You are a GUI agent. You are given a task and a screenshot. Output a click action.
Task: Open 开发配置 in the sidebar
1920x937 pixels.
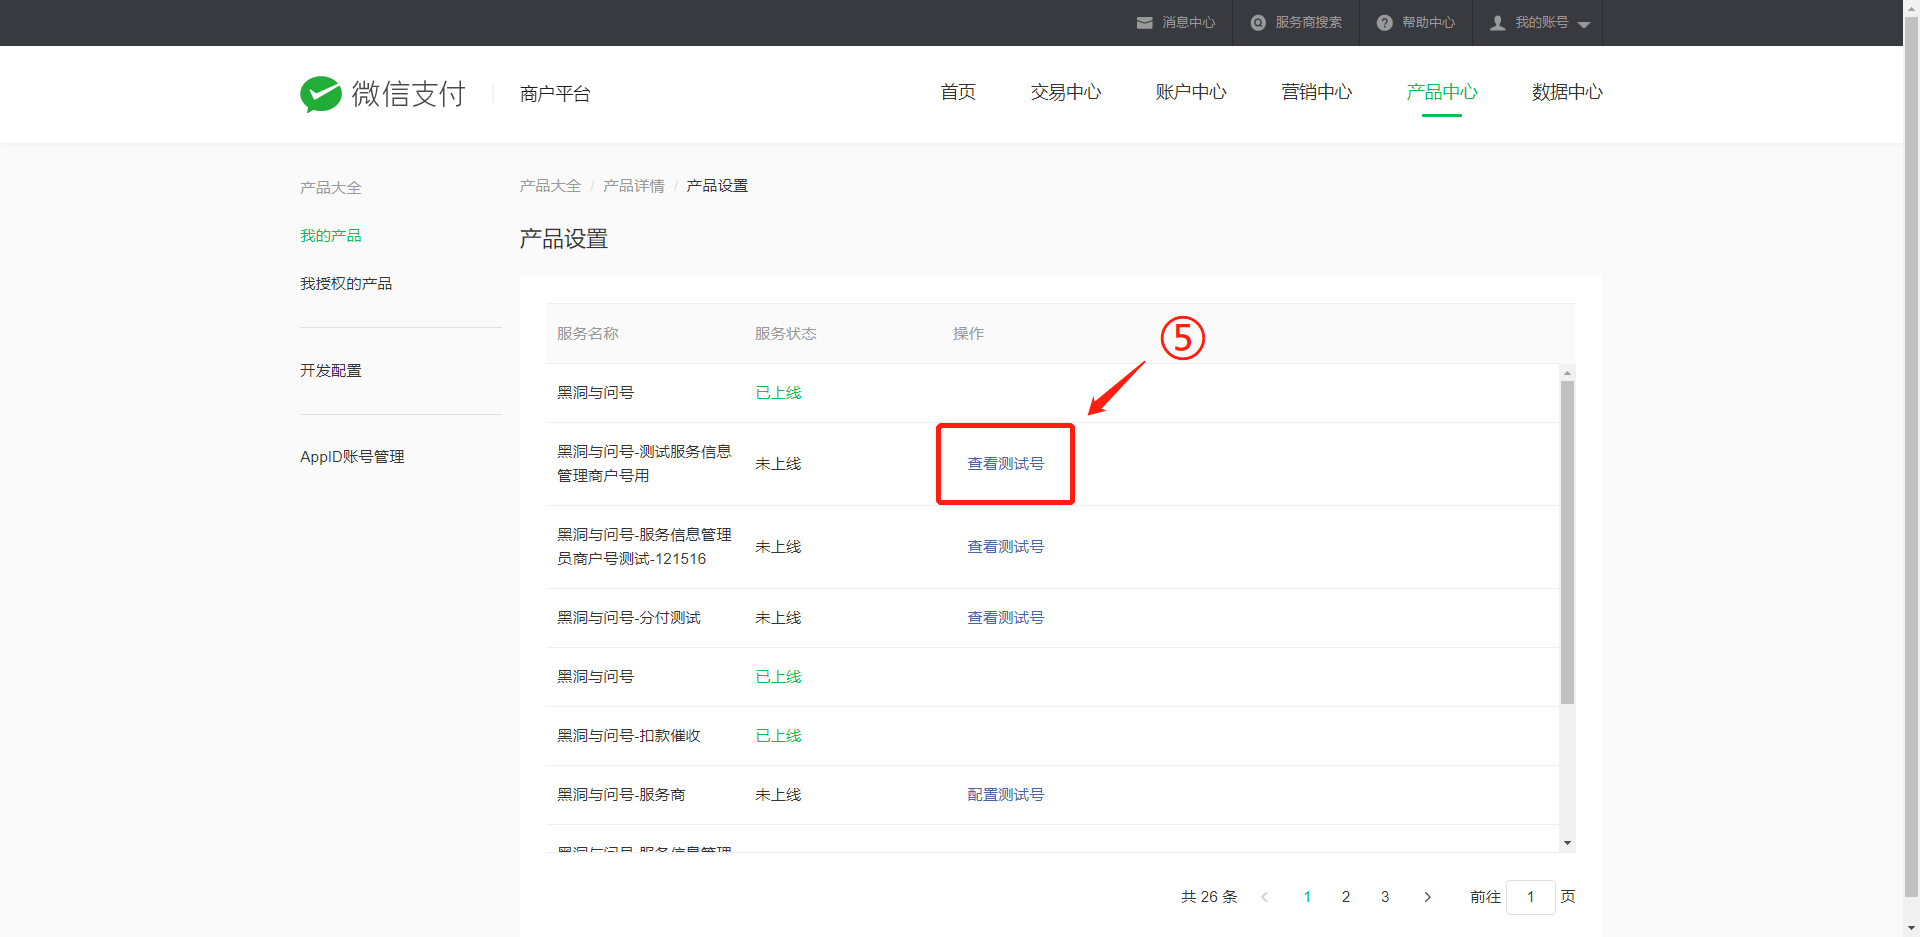(331, 371)
